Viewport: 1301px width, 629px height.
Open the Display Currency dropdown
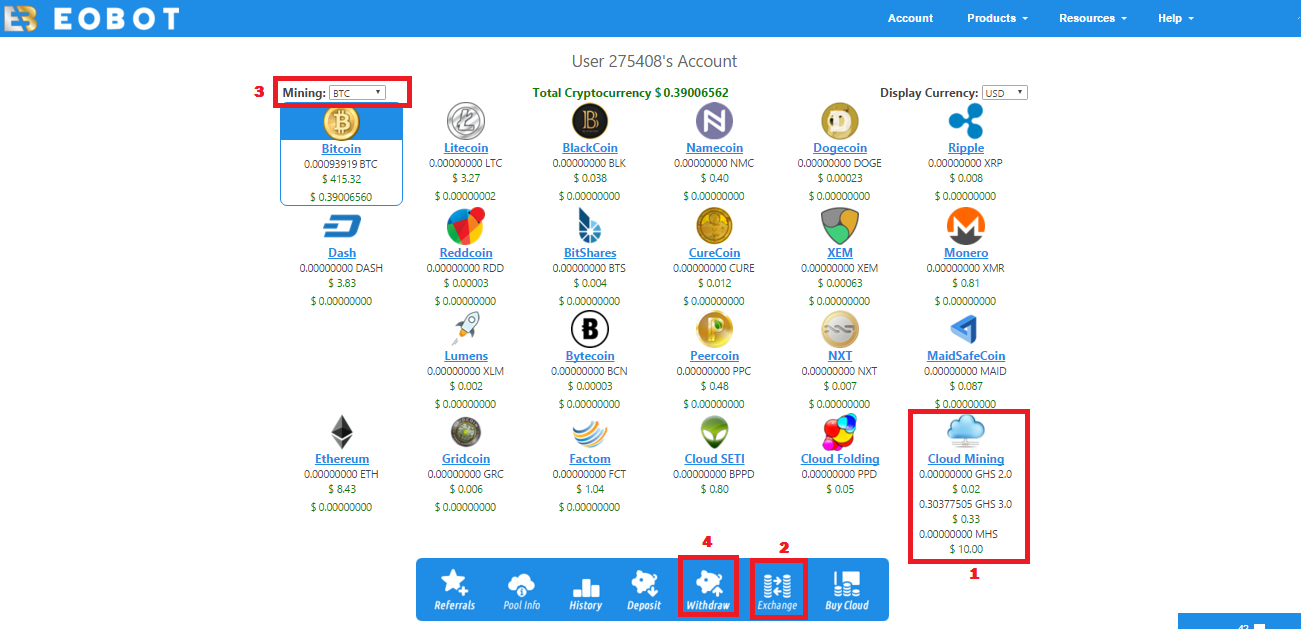click(1005, 93)
